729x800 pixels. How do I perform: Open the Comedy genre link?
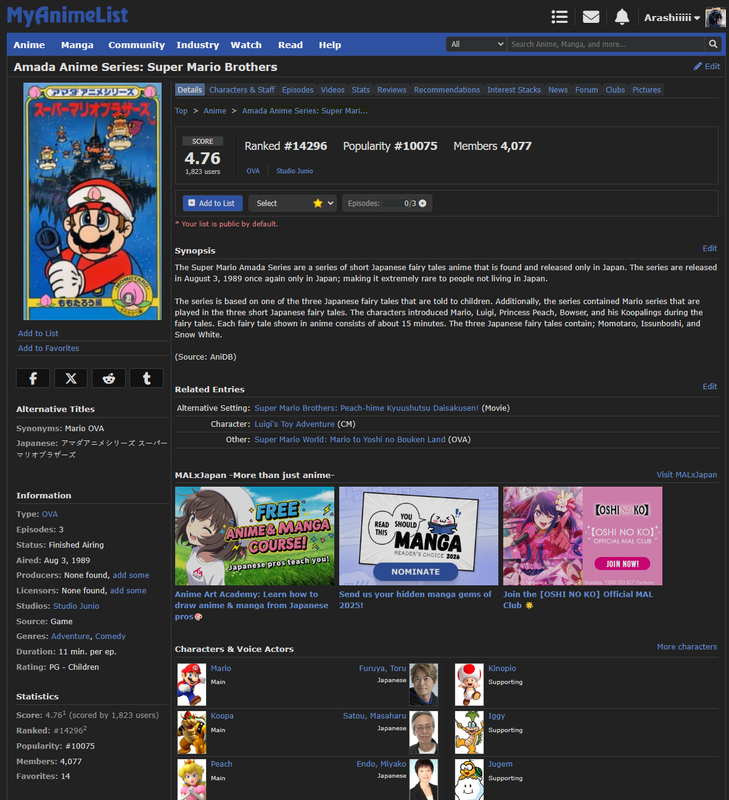coord(110,636)
